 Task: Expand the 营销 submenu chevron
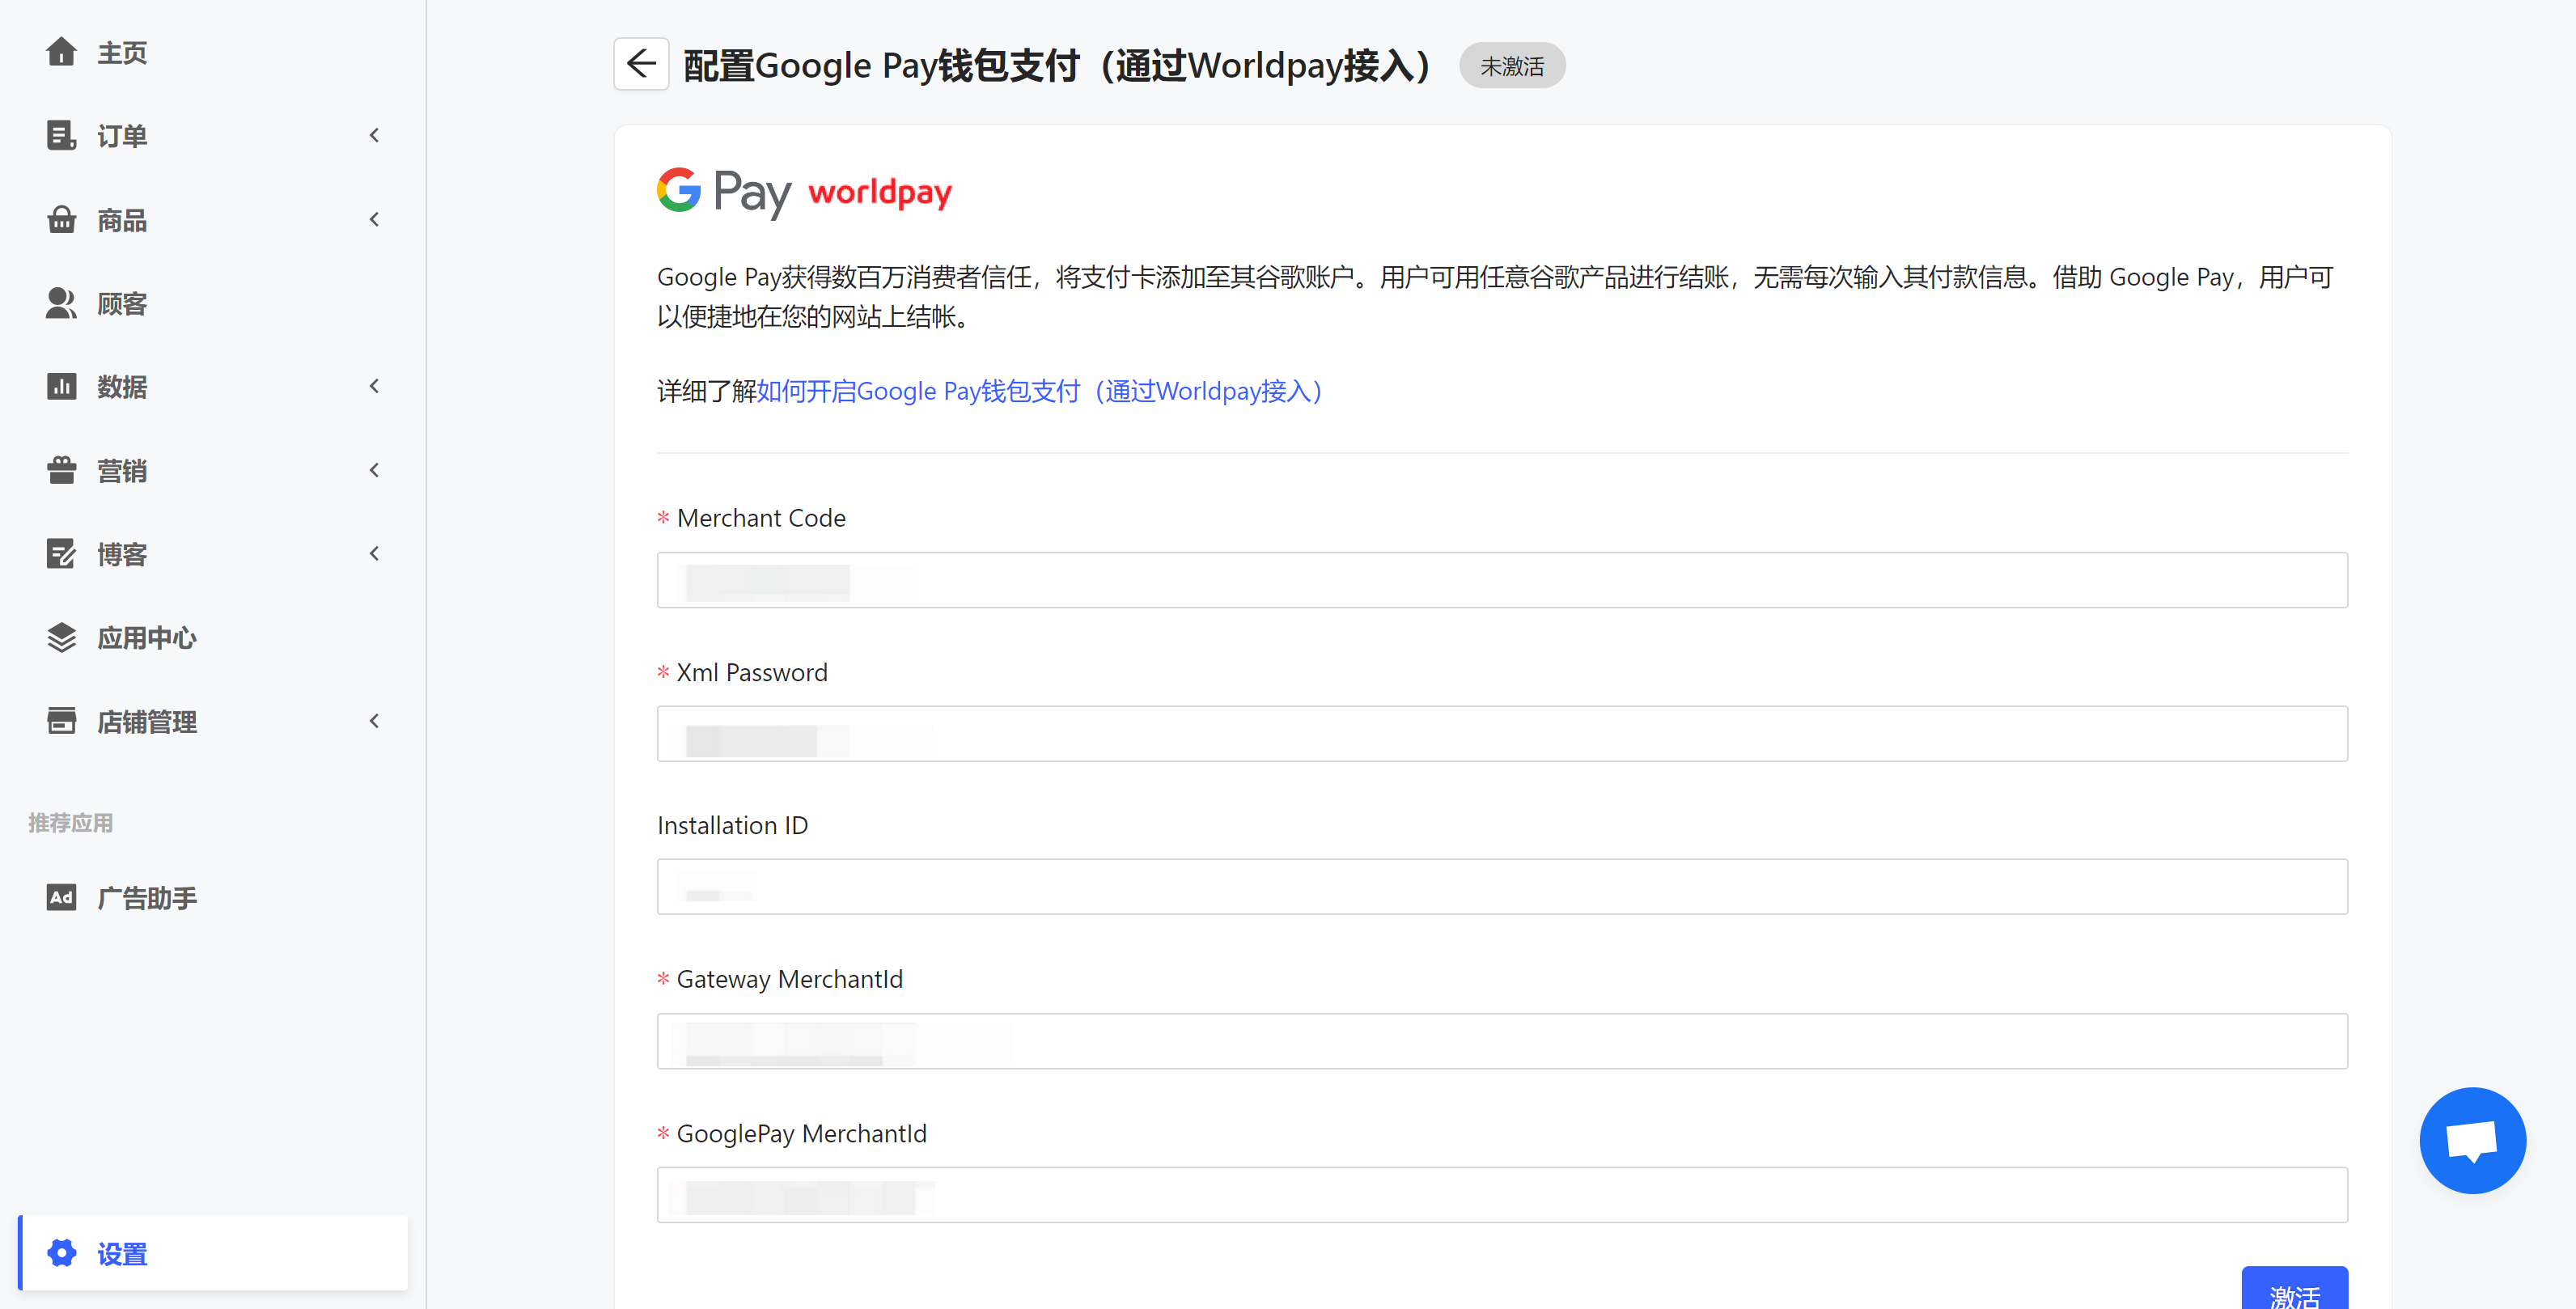pyautogui.click(x=375, y=470)
